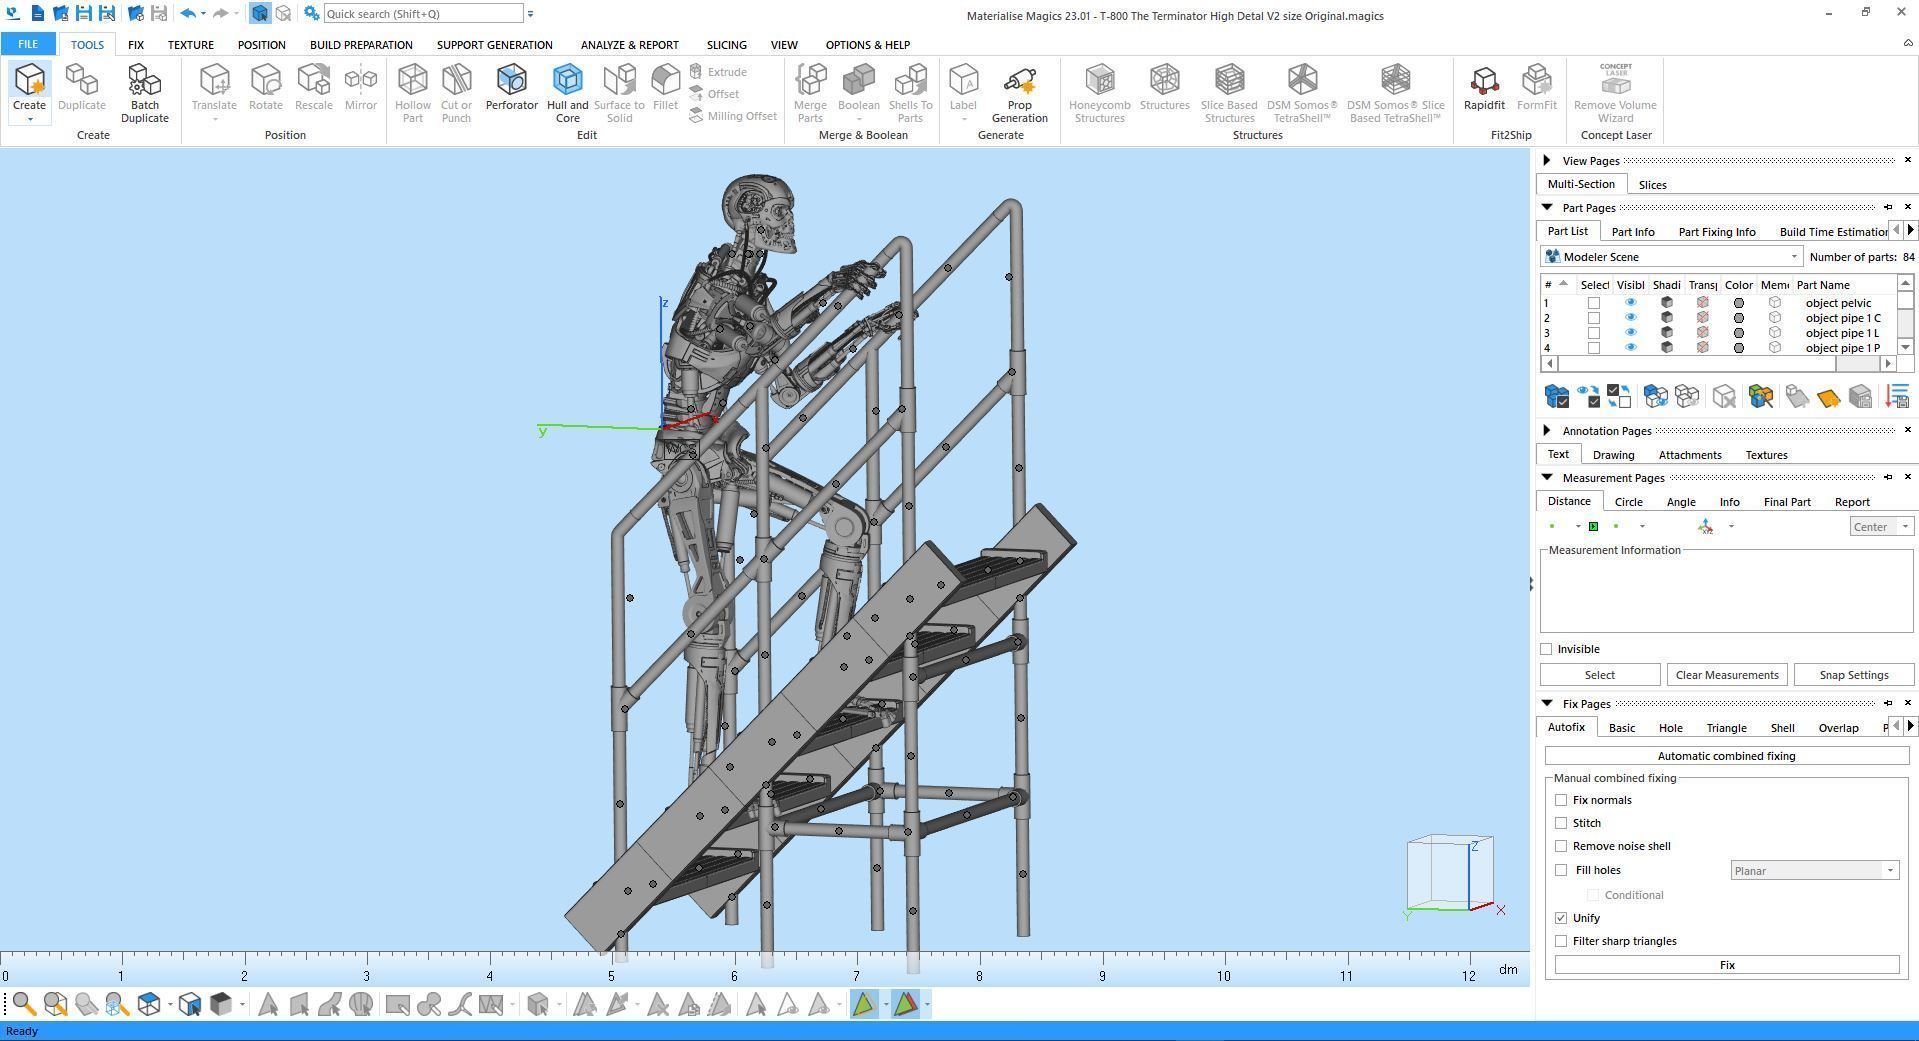Open the Planar fill type dropdown

1814,871
